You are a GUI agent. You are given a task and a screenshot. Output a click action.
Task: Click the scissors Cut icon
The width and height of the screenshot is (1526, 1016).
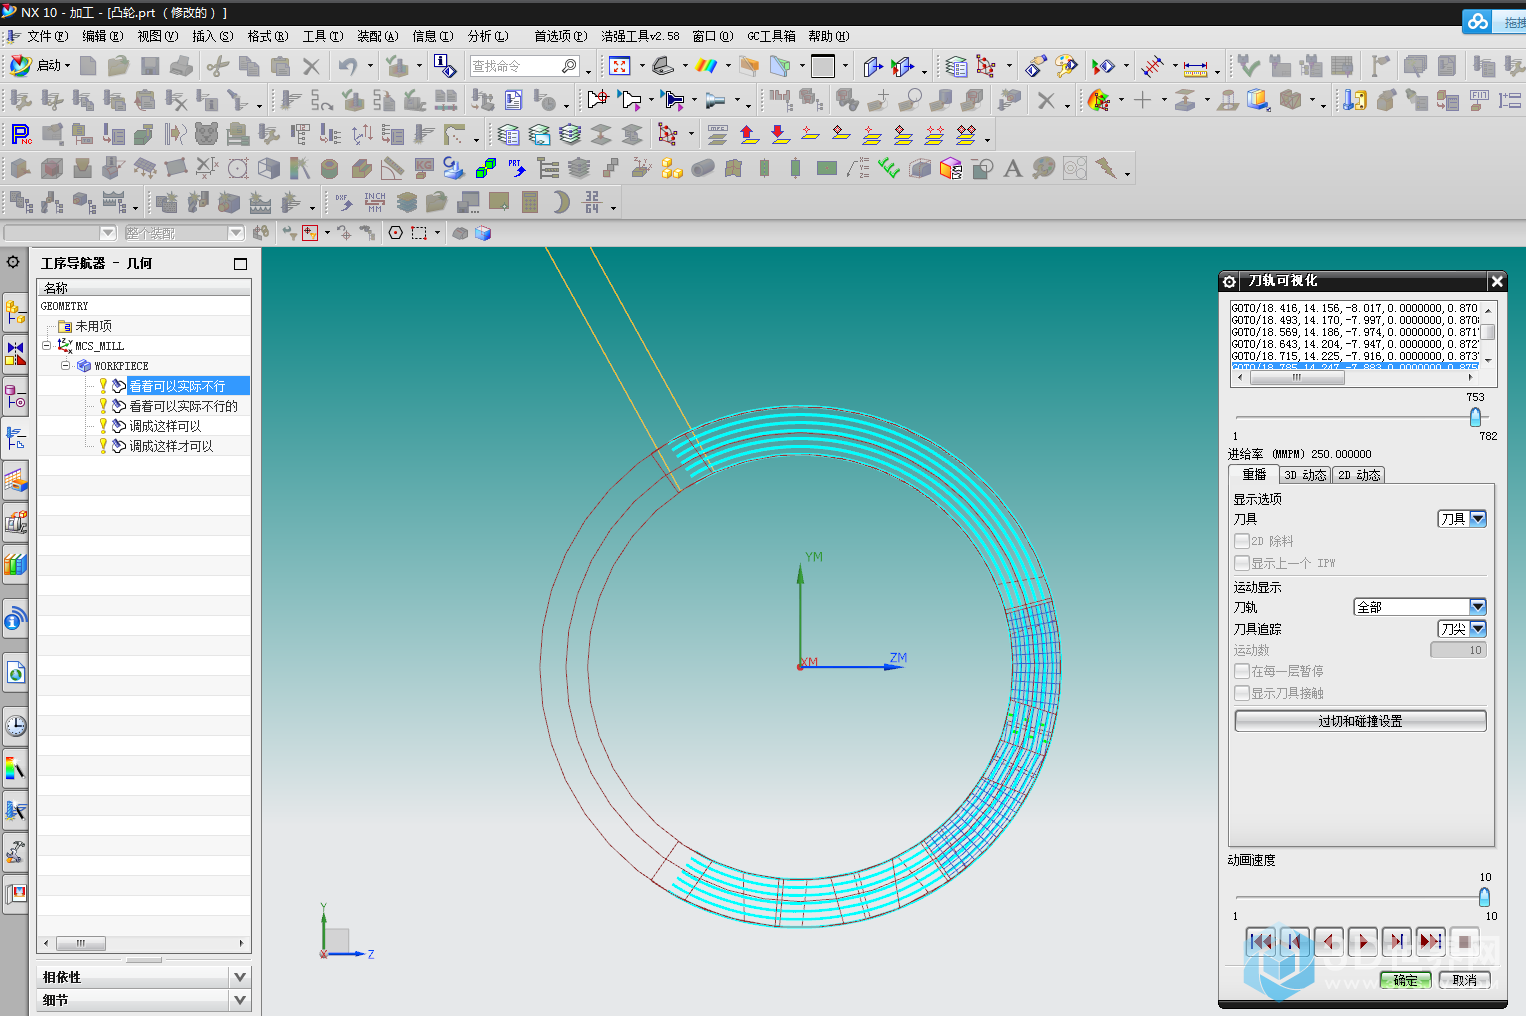point(217,66)
